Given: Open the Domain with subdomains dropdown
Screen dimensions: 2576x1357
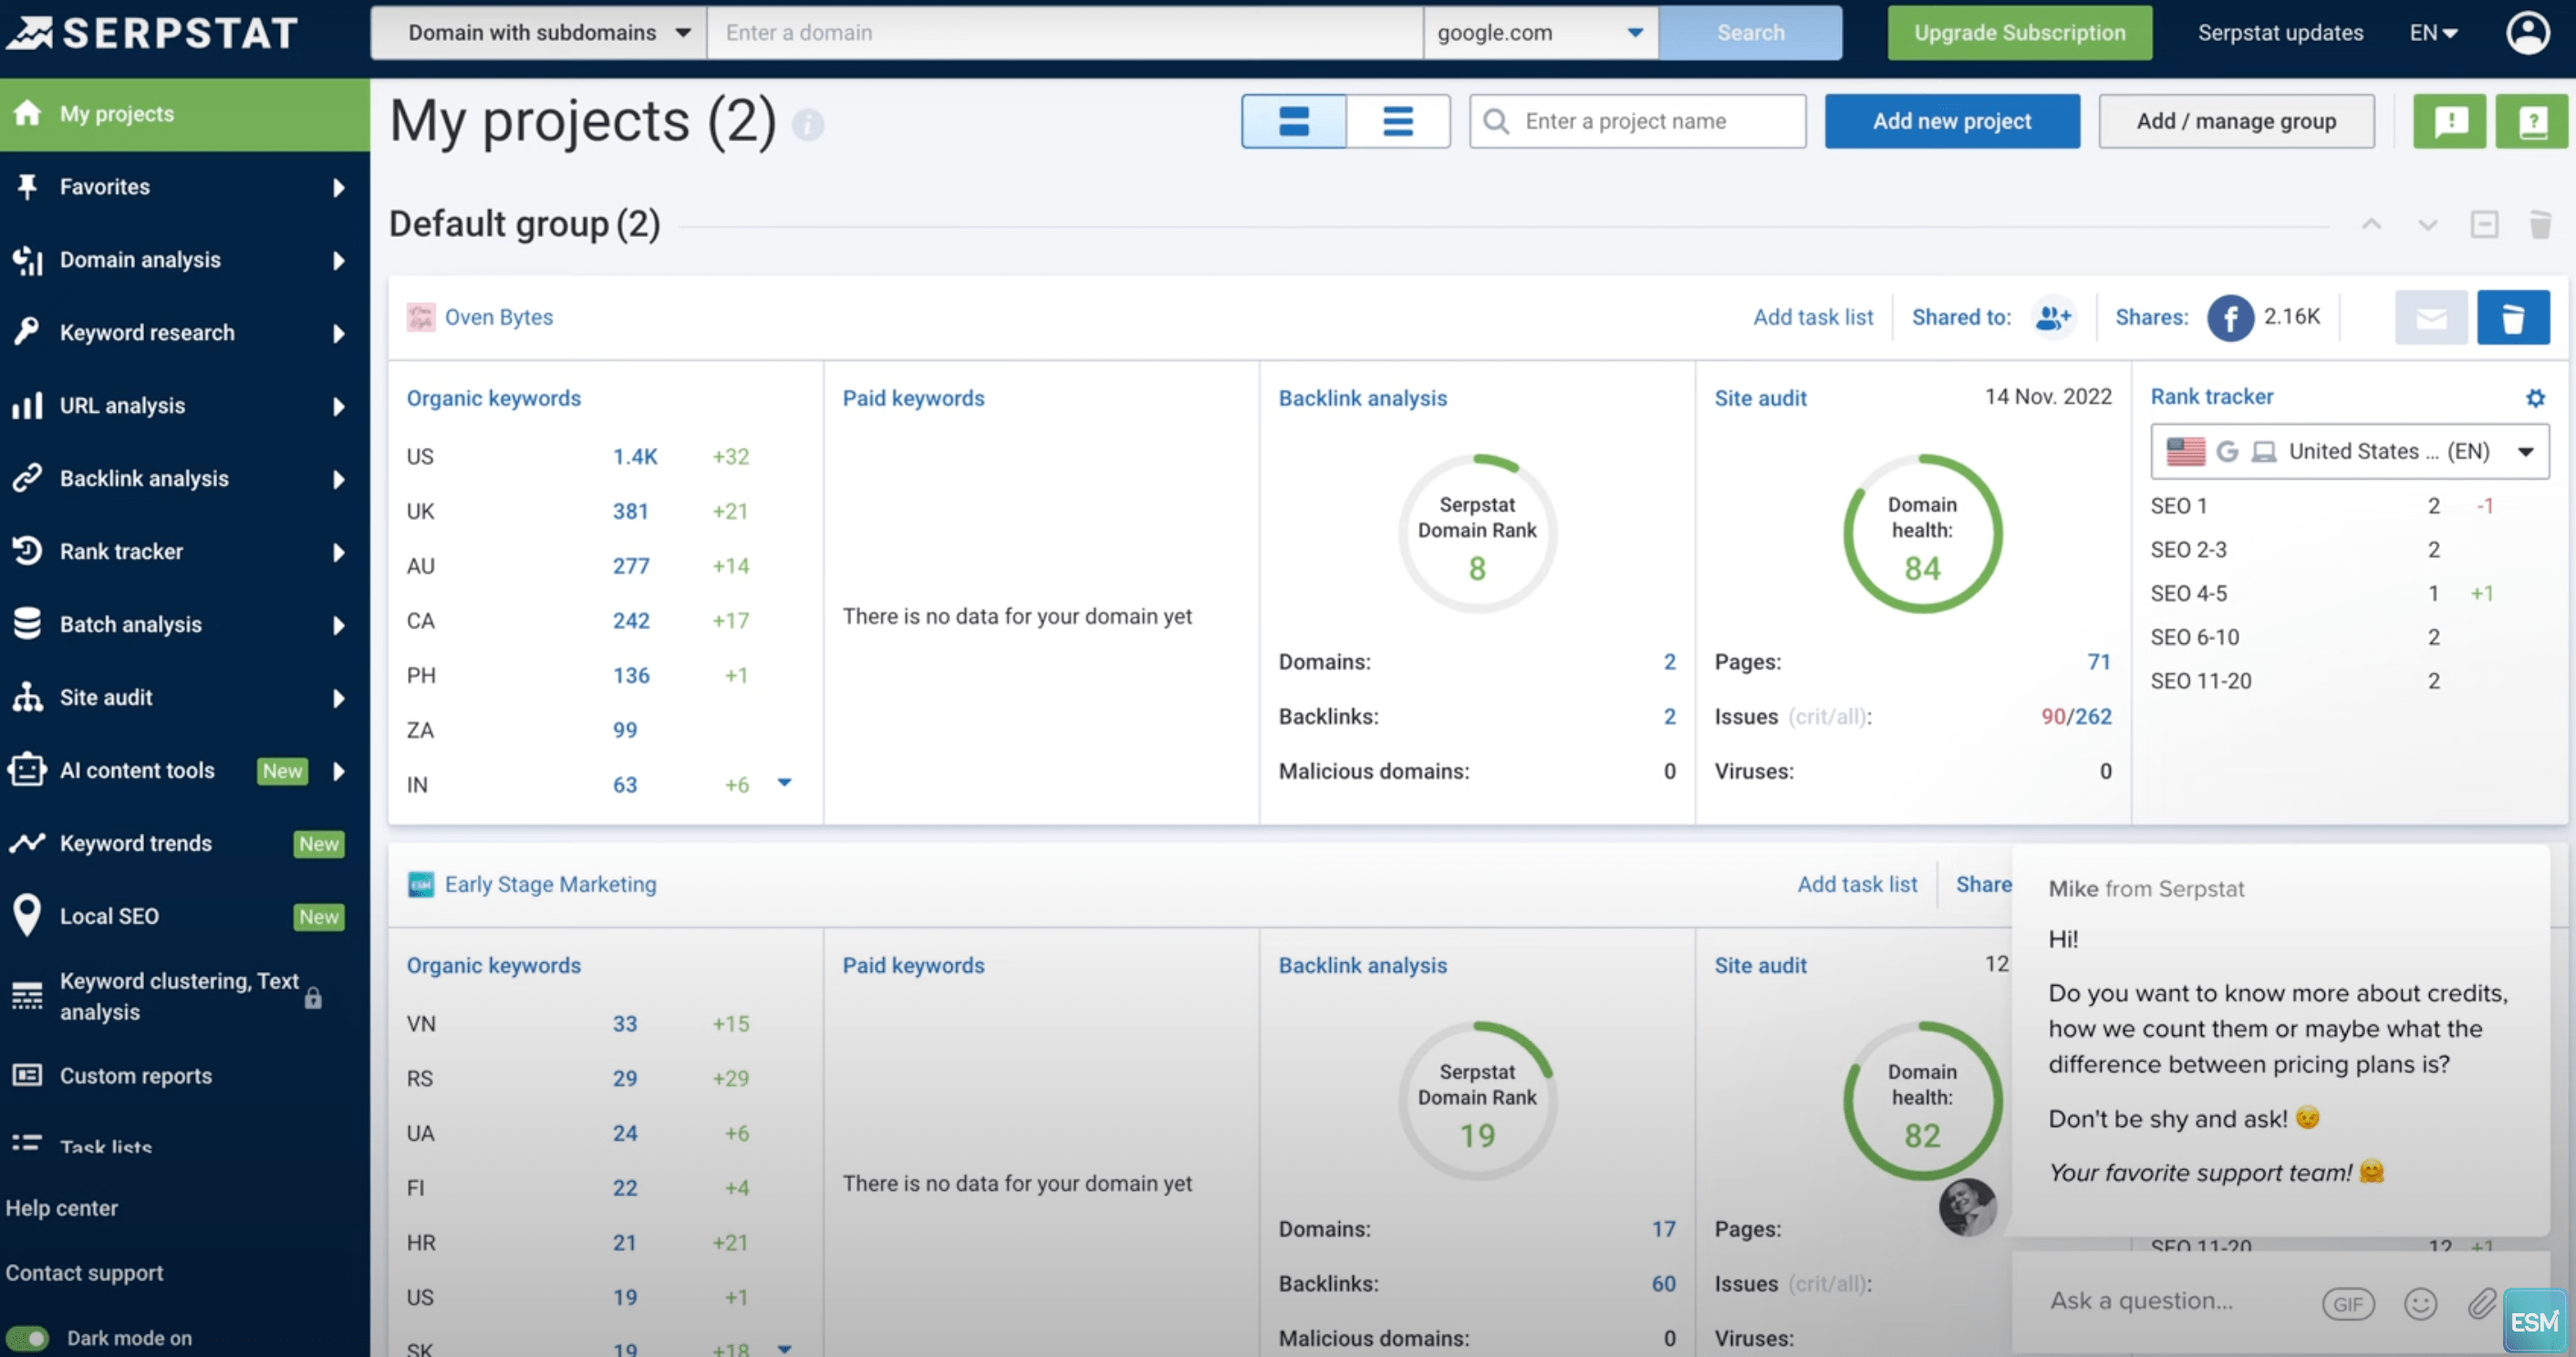Looking at the screenshot, I should pos(539,32).
